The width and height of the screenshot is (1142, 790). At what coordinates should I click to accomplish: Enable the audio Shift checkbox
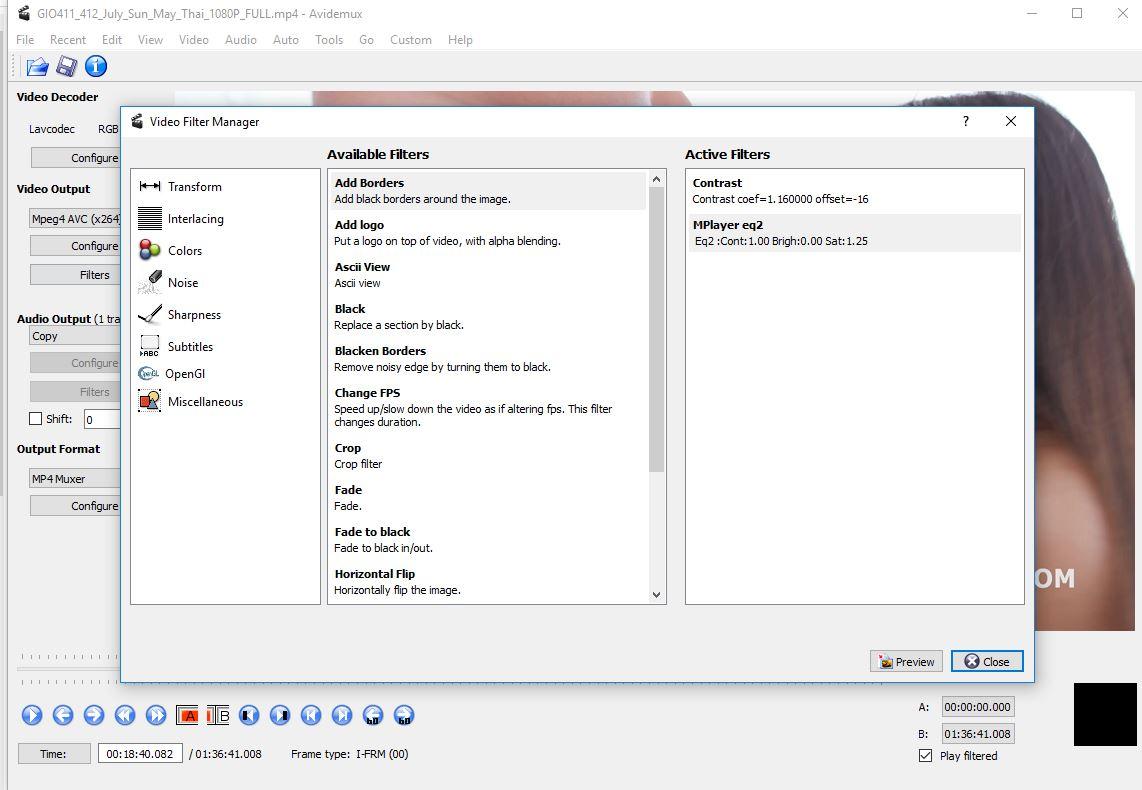pyautogui.click(x=36, y=419)
